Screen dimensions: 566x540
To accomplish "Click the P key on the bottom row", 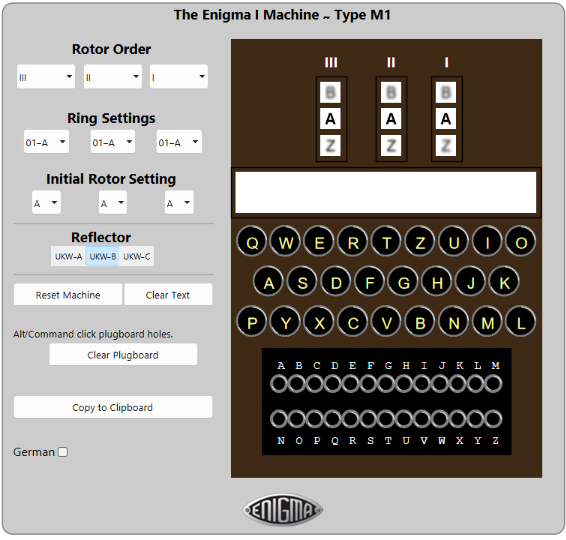I will 252,322.
